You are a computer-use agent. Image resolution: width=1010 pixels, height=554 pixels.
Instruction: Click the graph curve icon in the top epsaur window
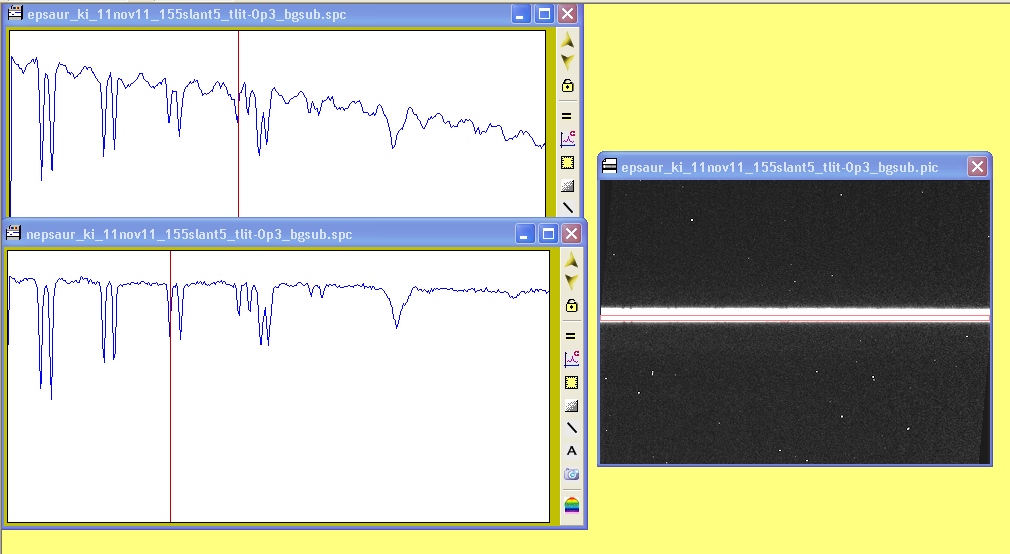coord(568,139)
